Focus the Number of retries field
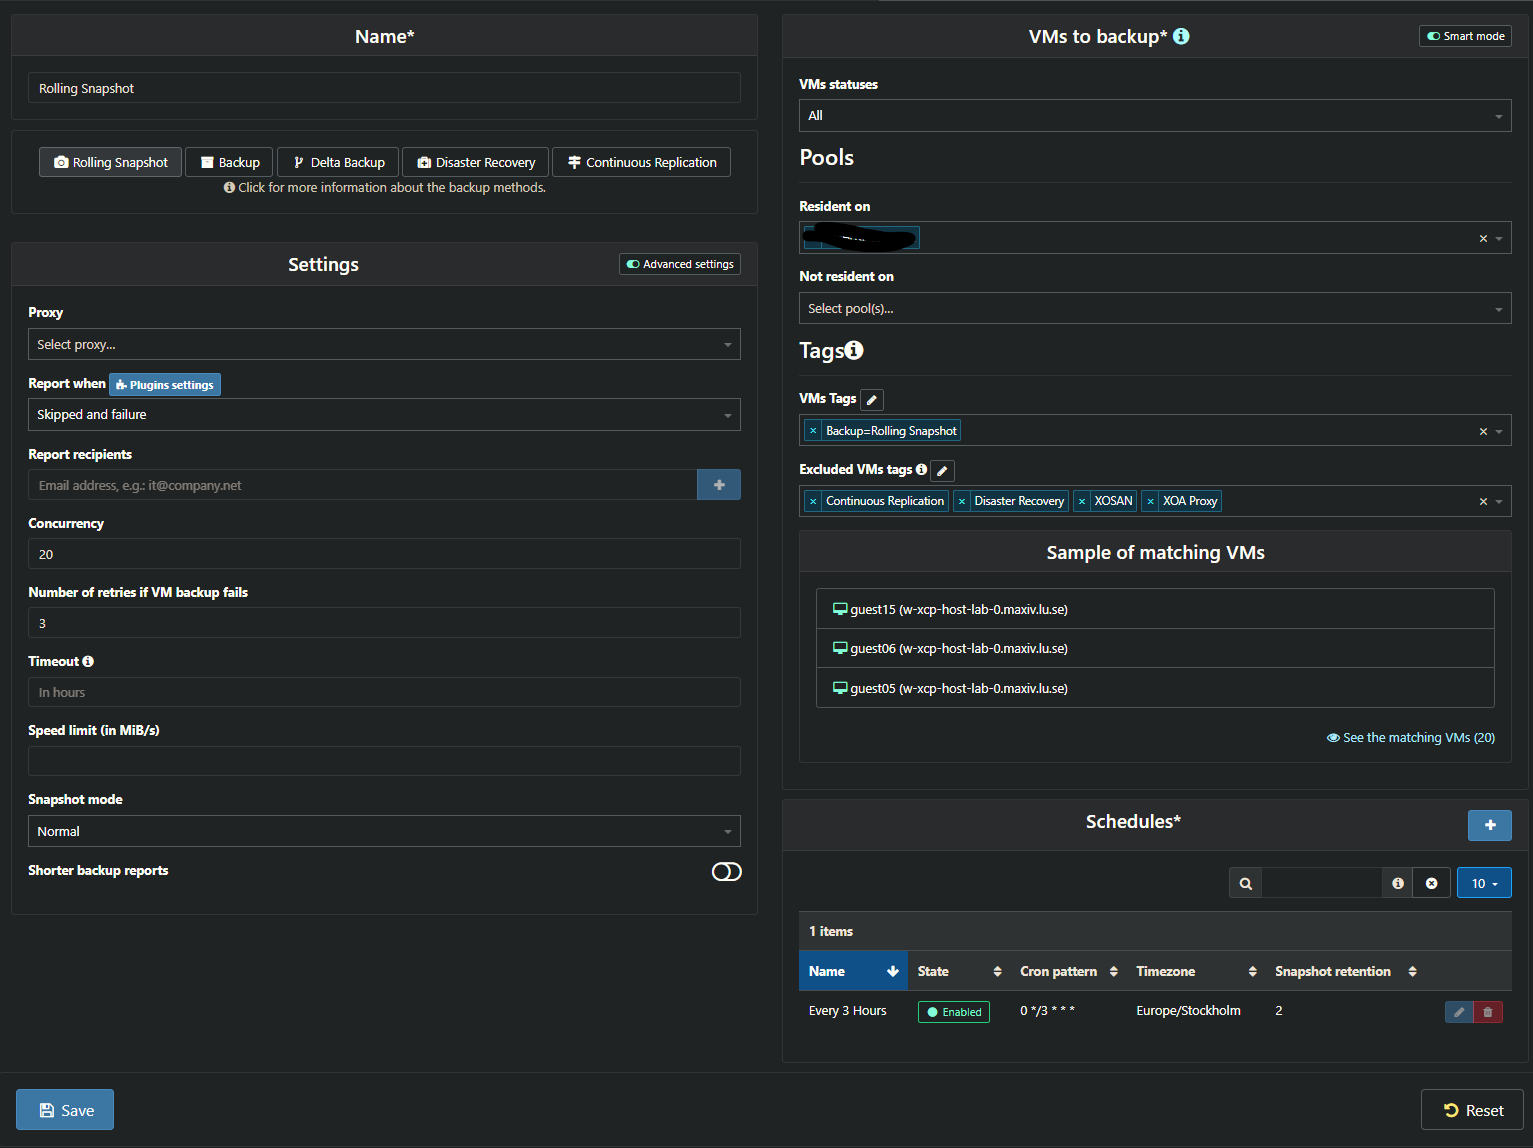Viewport: 1533px width, 1148px height. [x=384, y=623]
